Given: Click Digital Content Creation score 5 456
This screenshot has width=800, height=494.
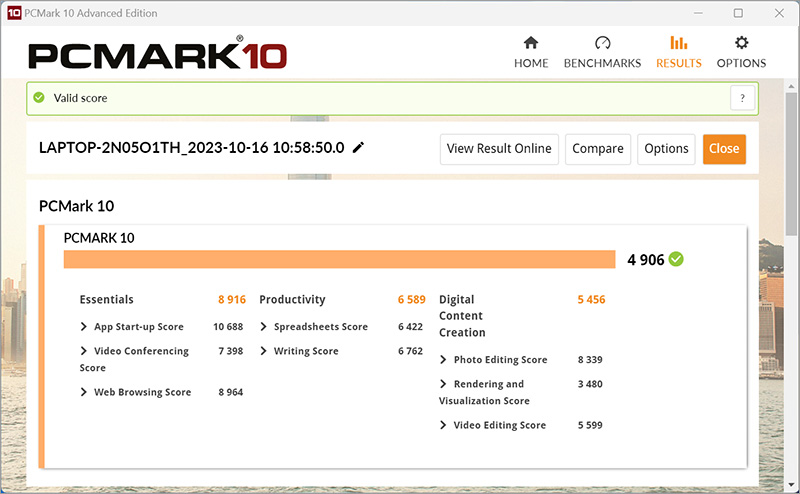Looking at the screenshot, I should pos(591,300).
